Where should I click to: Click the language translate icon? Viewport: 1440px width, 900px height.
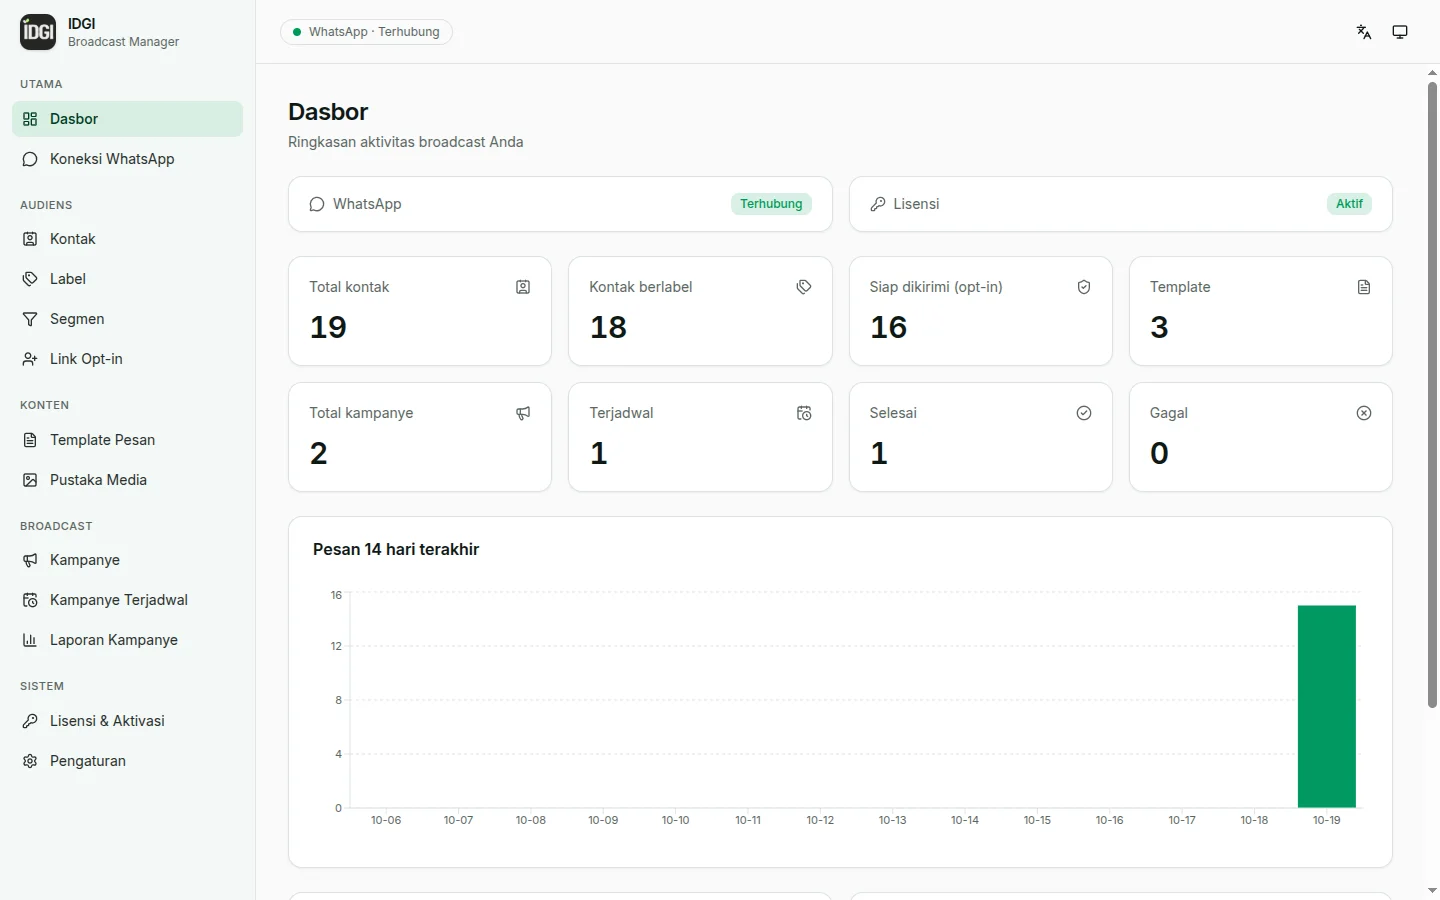[x=1364, y=32]
